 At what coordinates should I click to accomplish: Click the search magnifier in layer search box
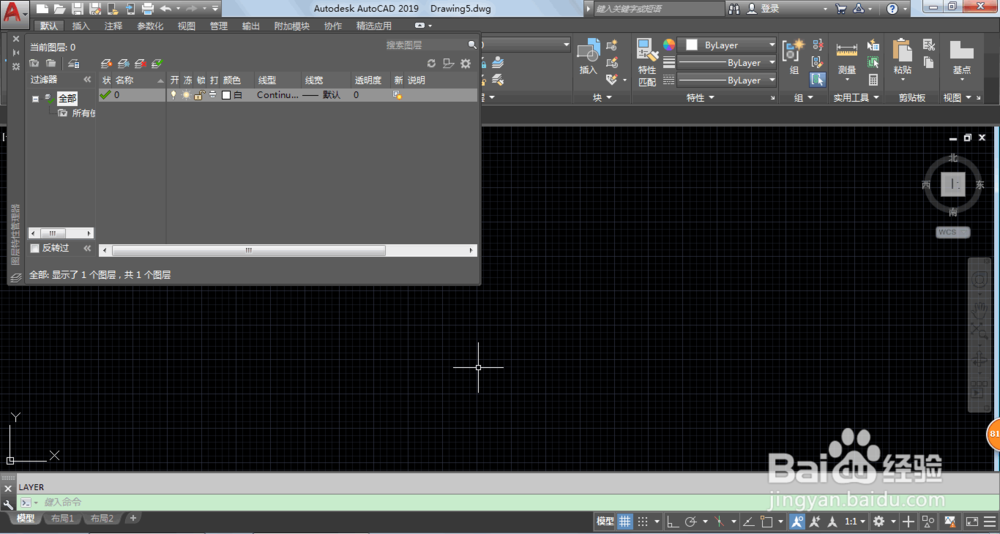pos(472,45)
